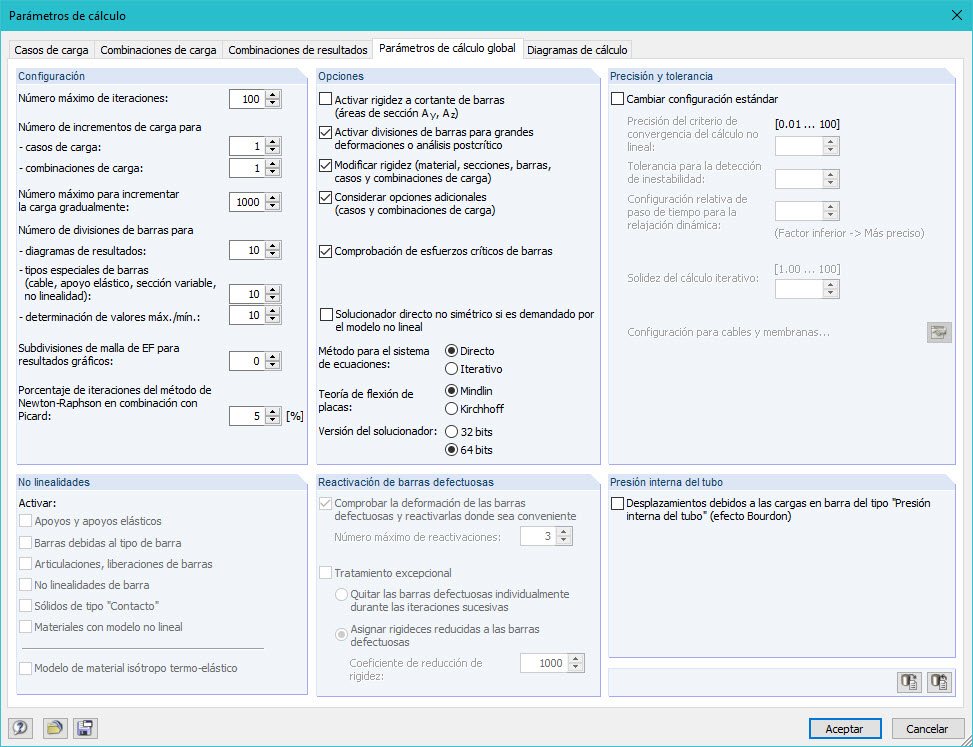Open the help icon at bottom left
The image size is (973, 747).
(20, 728)
